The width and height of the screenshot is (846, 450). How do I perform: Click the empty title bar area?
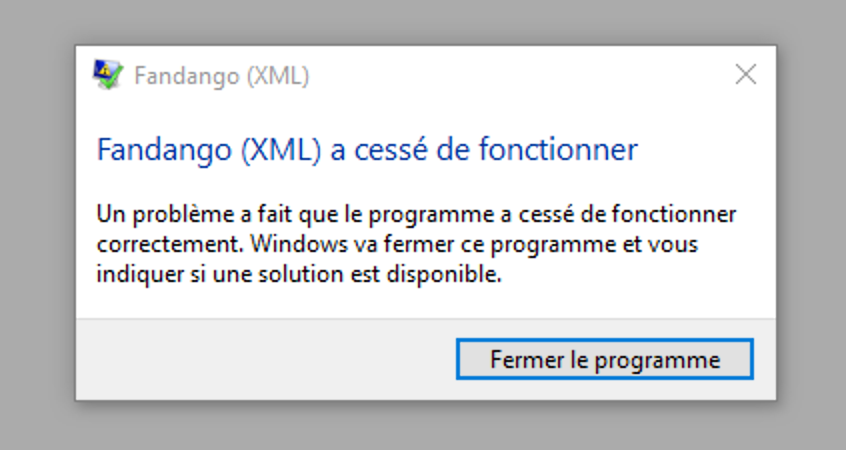coord(500,75)
